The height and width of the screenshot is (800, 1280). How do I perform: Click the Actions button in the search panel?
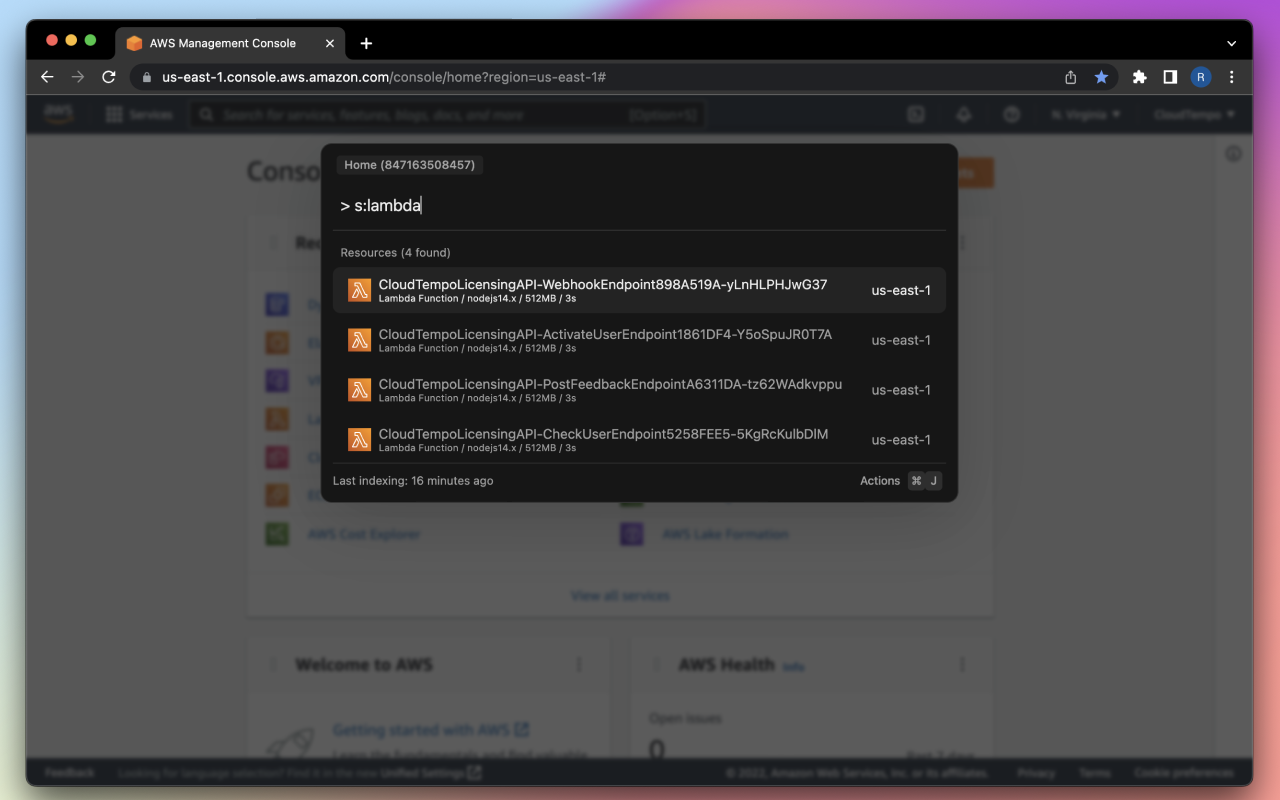879,480
